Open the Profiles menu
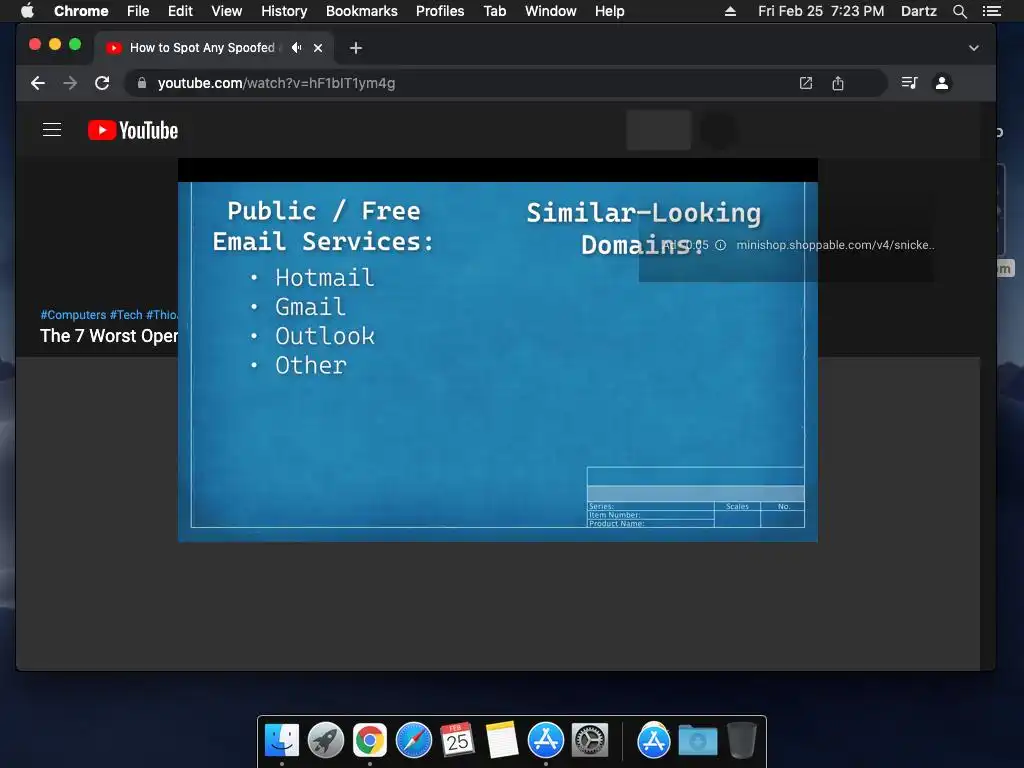 pos(440,11)
